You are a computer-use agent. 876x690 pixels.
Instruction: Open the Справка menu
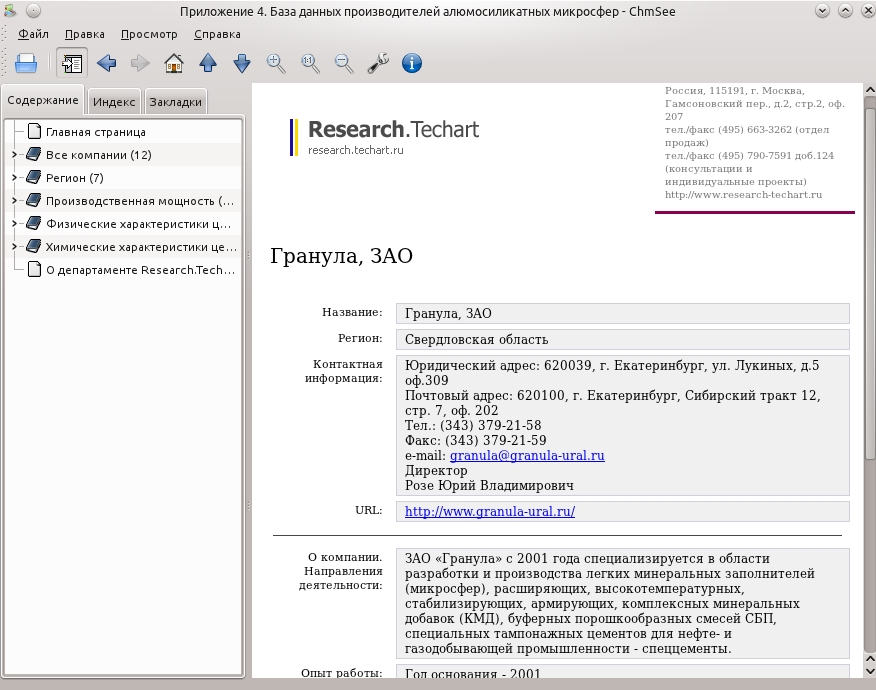coord(217,34)
